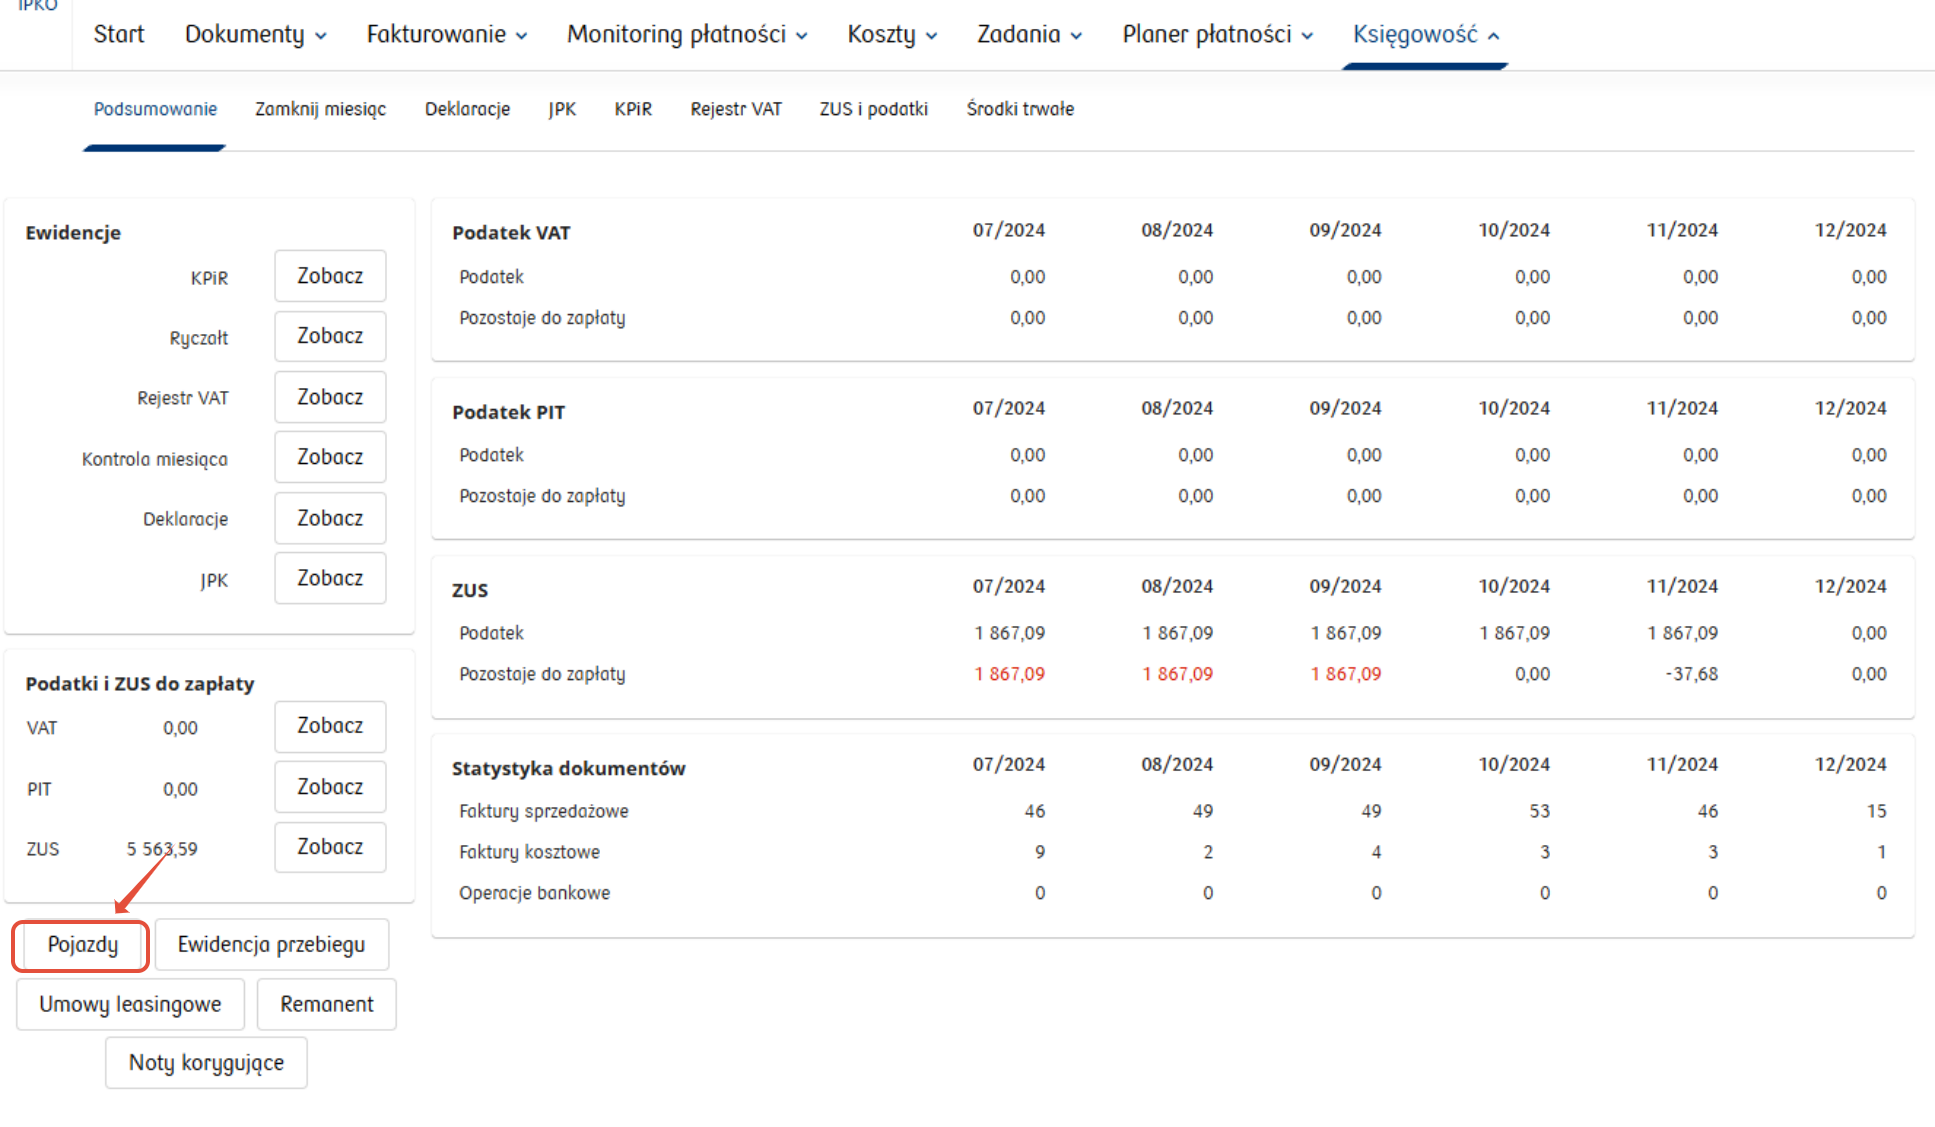Expand the Koszty menu
This screenshot has width=1935, height=1127.
(891, 34)
